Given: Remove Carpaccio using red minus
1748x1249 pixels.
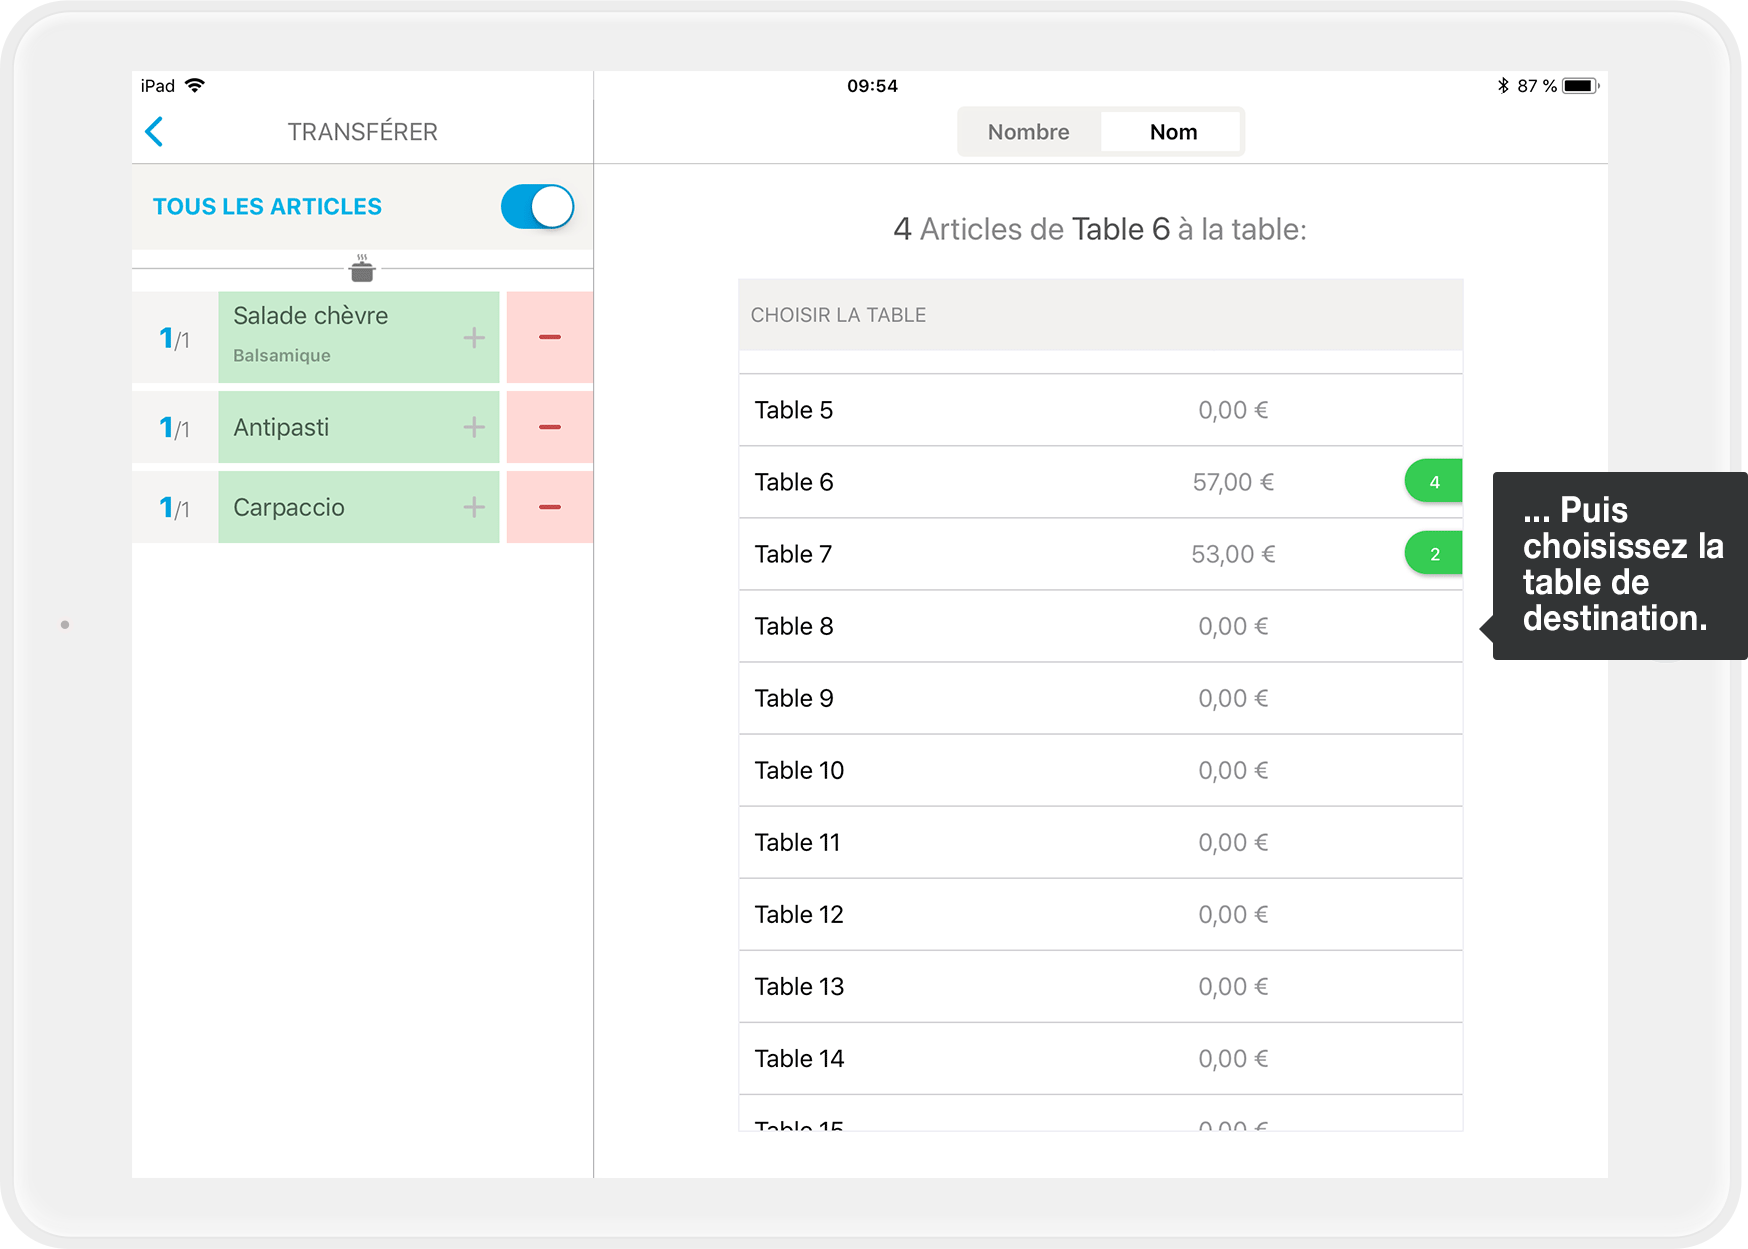Looking at the screenshot, I should coord(550,507).
